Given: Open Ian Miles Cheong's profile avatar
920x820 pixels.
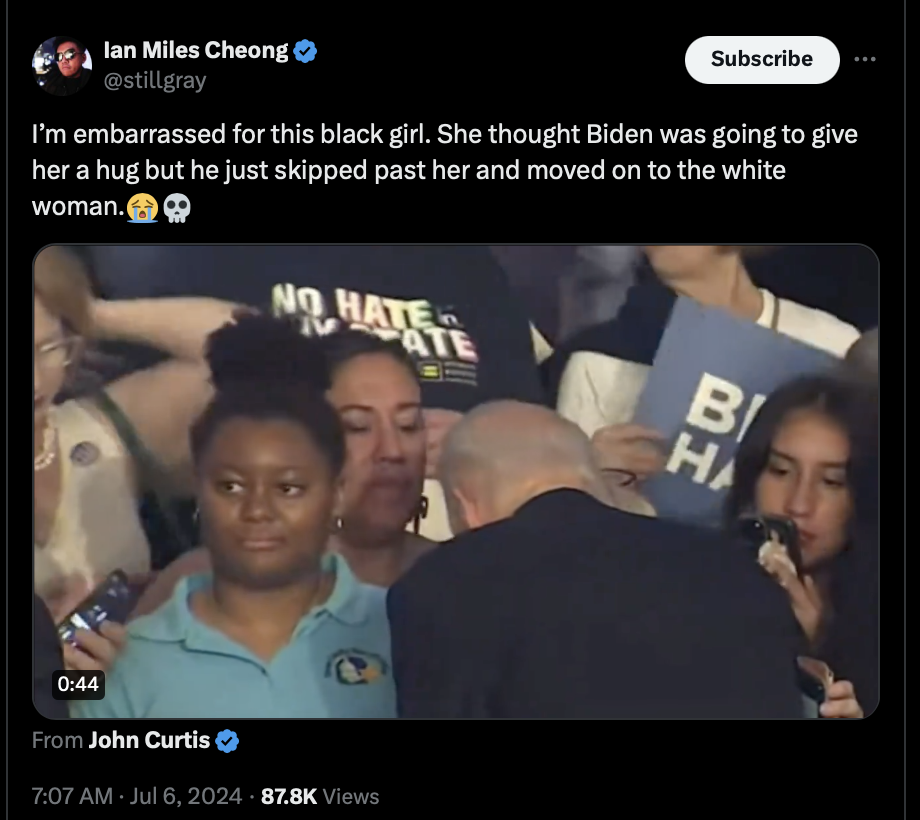Looking at the screenshot, I should point(62,65).
